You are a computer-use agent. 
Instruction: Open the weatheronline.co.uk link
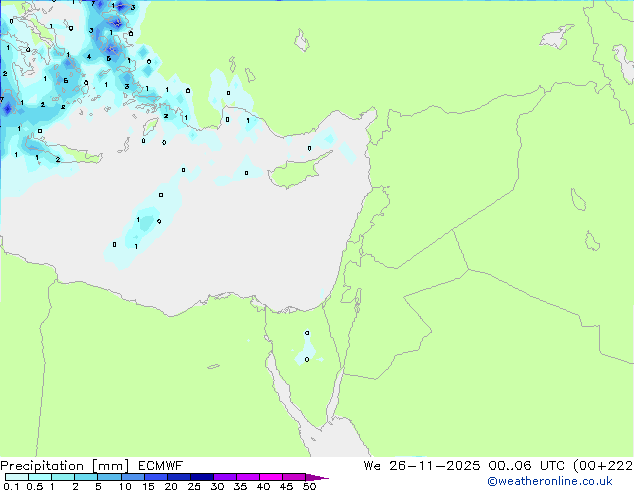[549, 481]
